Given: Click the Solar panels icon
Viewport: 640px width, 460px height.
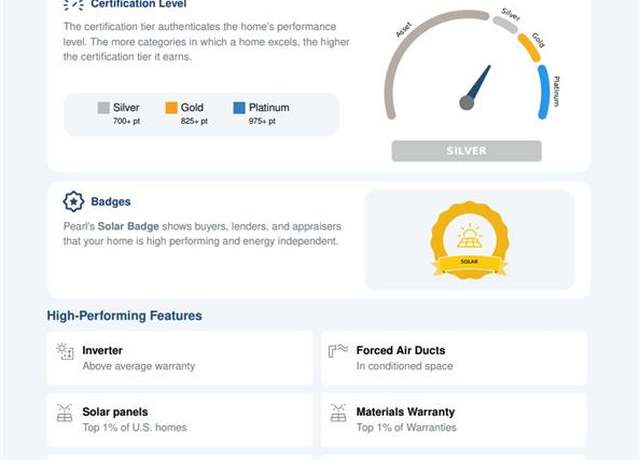Looking at the screenshot, I should click(64, 413).
